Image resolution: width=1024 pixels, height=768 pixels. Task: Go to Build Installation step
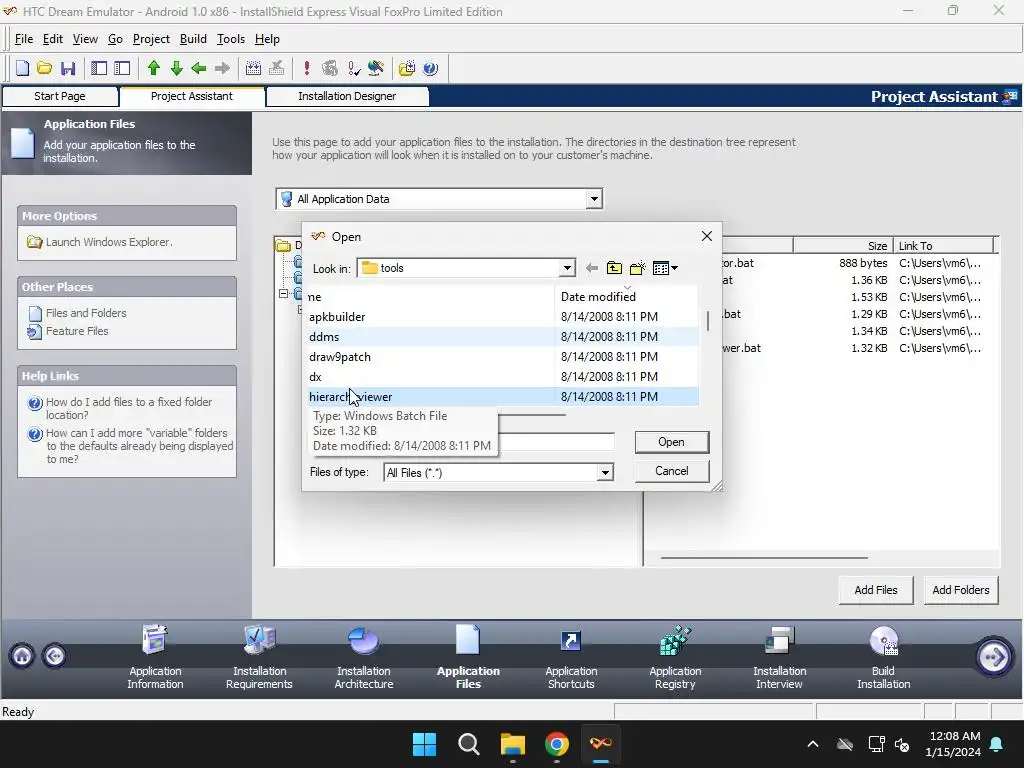(x=884, y=657)
